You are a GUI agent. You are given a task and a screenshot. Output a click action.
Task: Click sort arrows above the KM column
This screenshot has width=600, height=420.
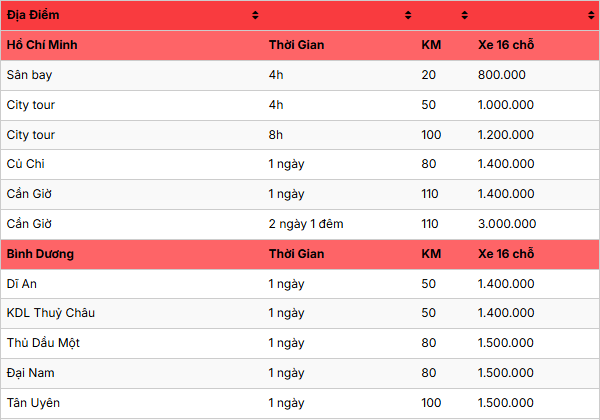[465, 15]
